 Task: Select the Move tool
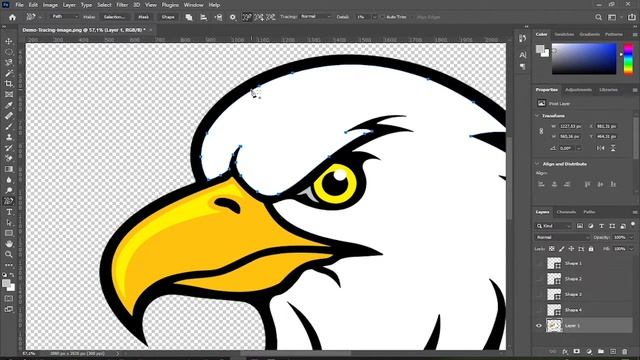(x=9, y=41)
